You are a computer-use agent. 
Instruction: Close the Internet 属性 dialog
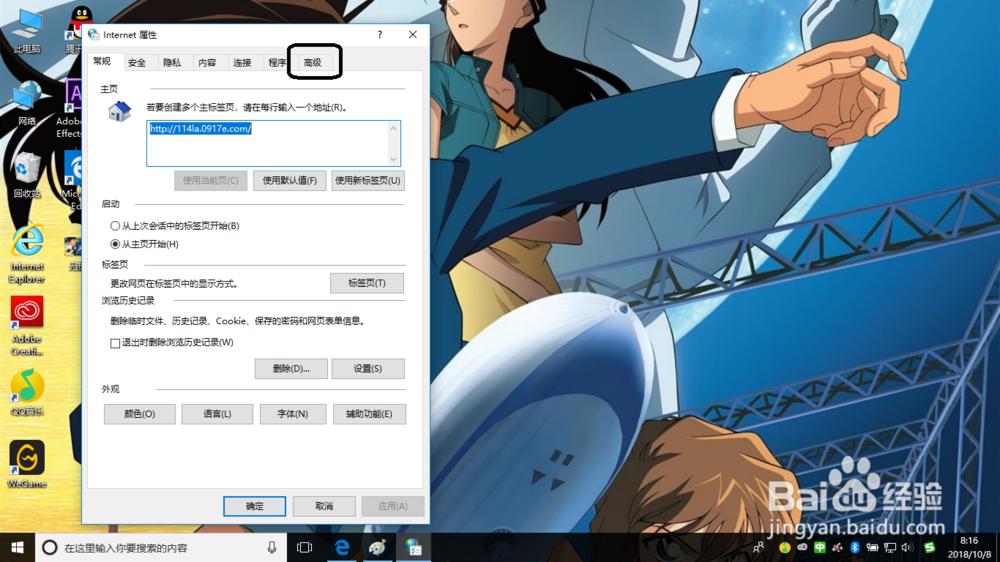point(413,34)
